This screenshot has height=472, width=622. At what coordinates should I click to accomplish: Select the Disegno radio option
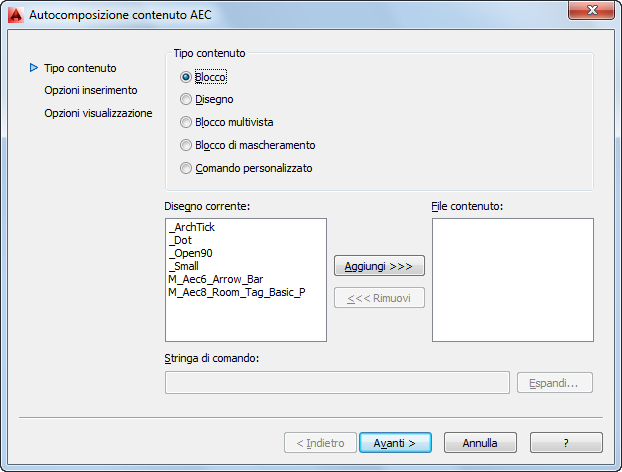point(186,99)
